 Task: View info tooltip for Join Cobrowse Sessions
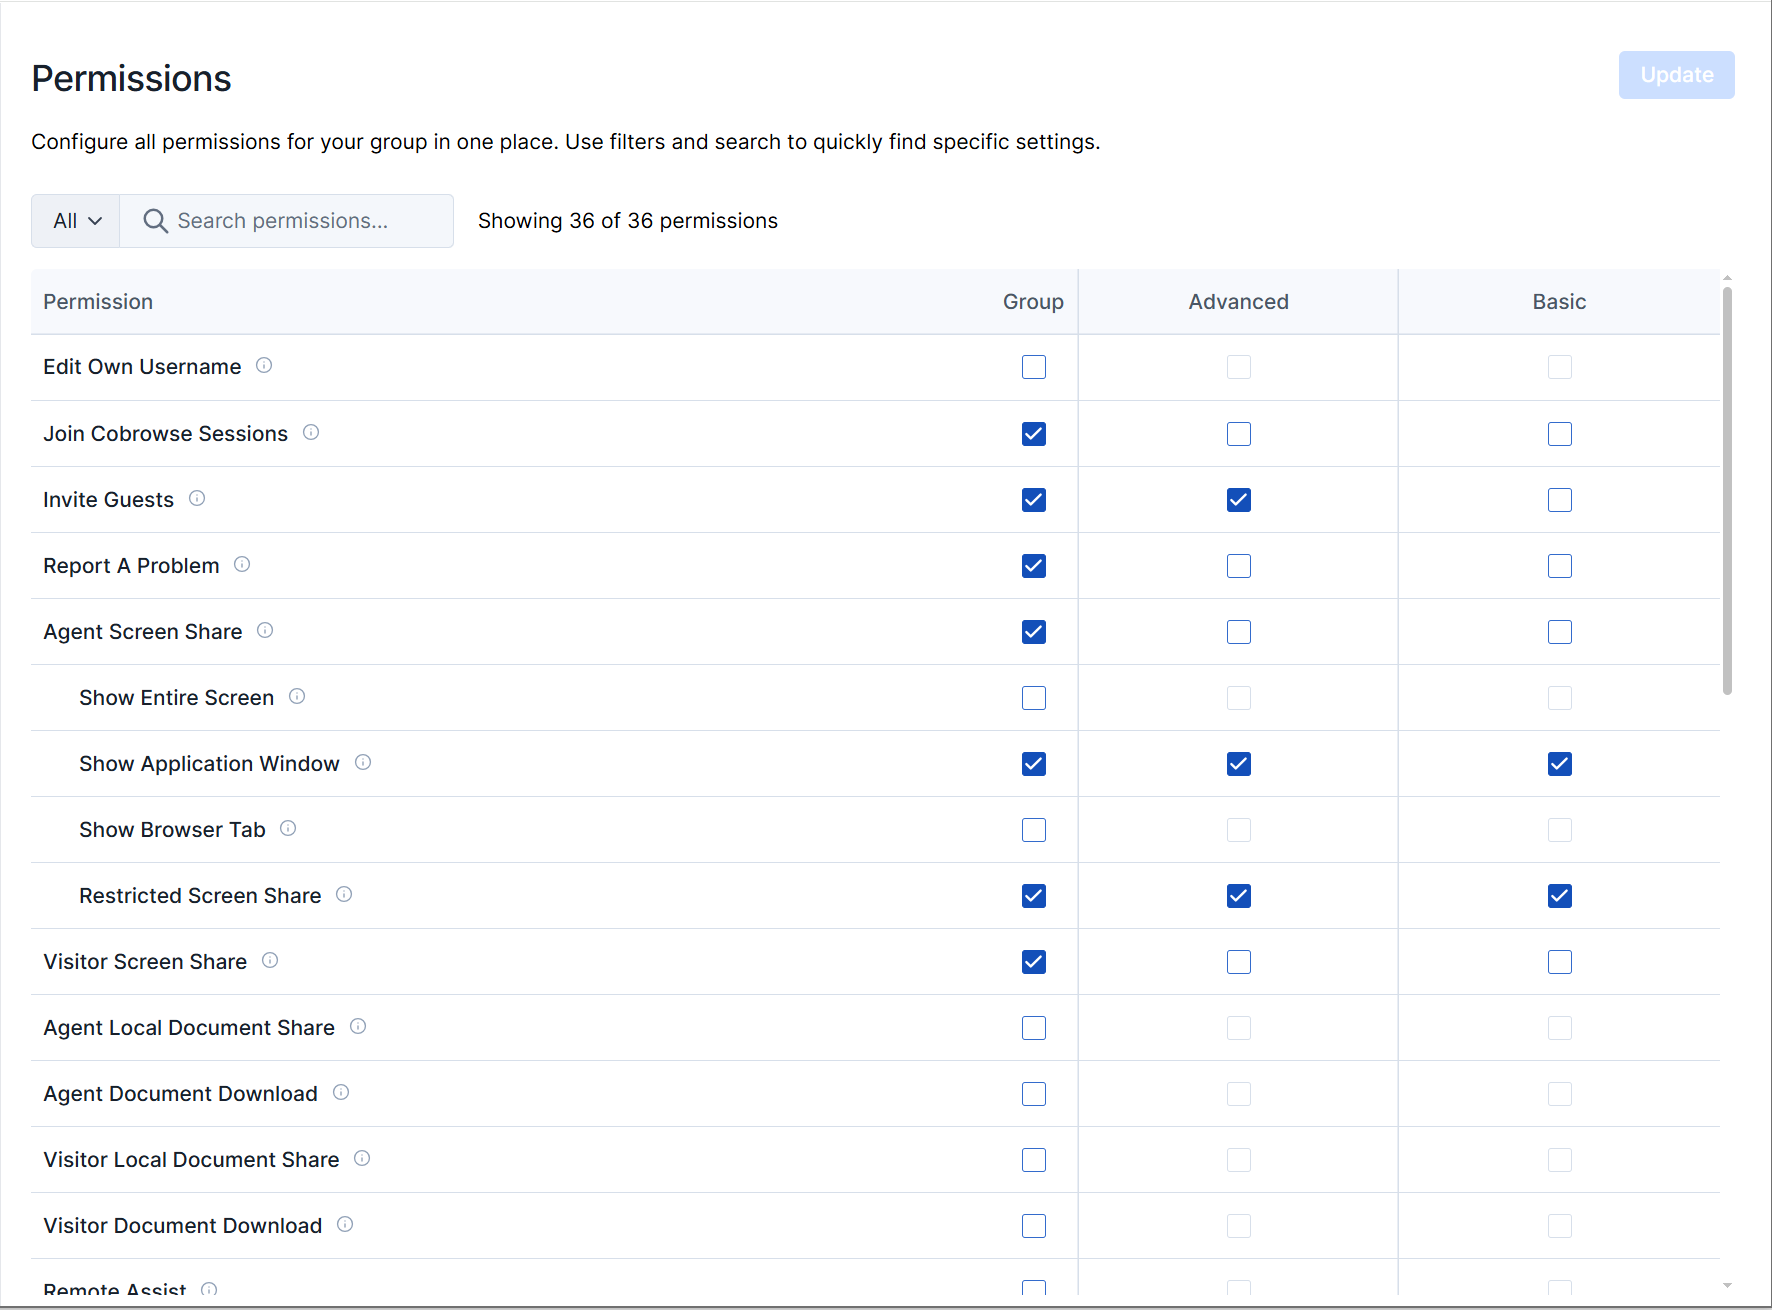pyautogui.click(x=310, y=432)
